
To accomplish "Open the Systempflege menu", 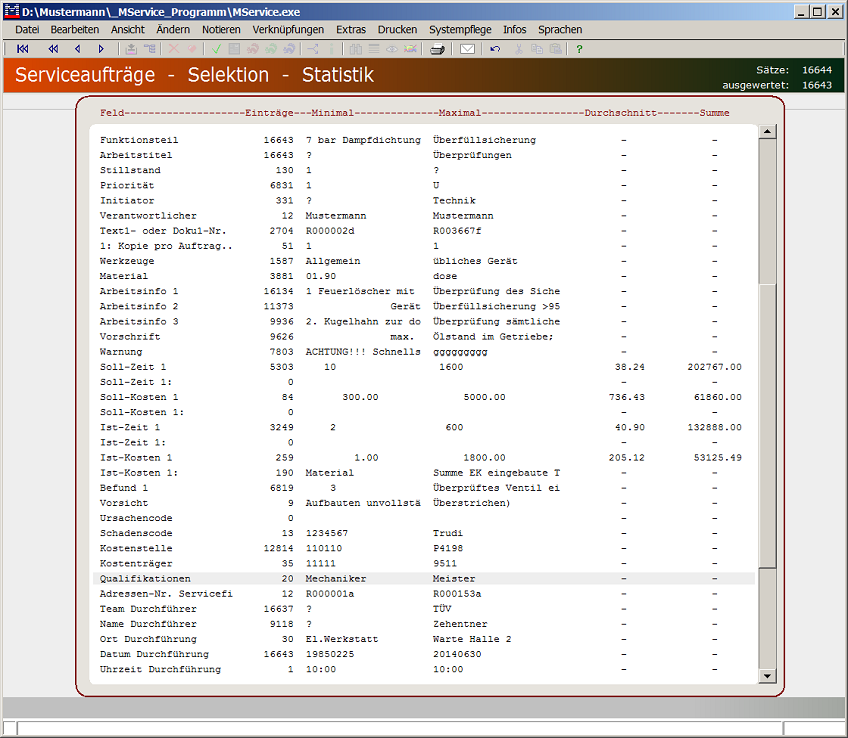I will [460, 30].
